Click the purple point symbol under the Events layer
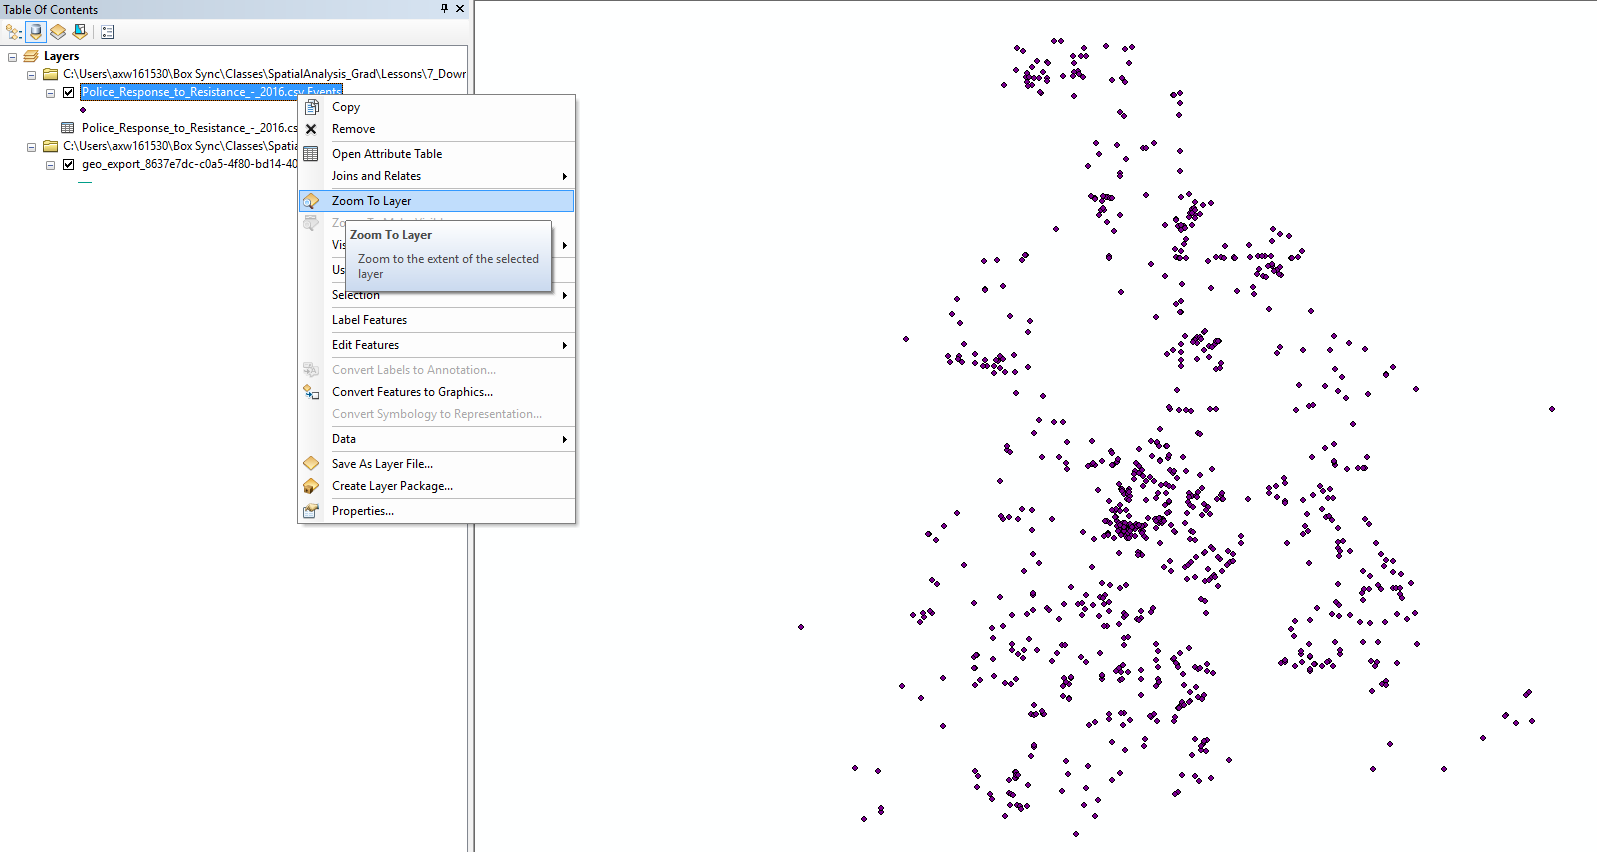The height and width of the screenshot is (865, 1608). 83,110
